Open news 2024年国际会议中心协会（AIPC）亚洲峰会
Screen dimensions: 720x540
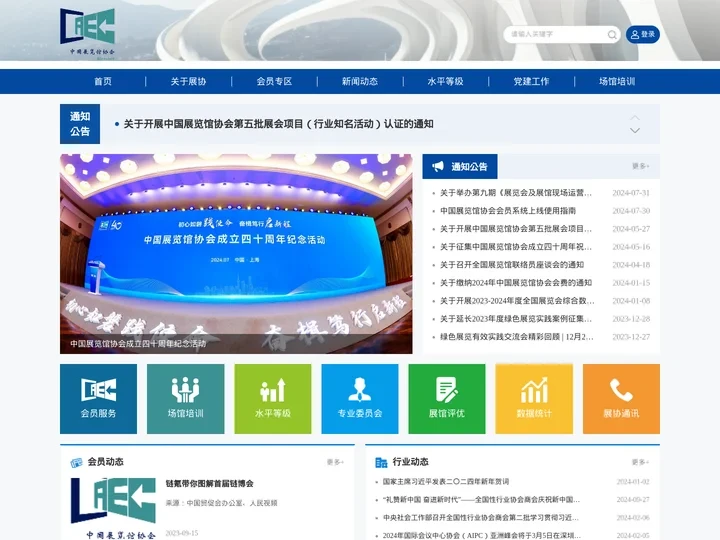(x=482, y=535)
